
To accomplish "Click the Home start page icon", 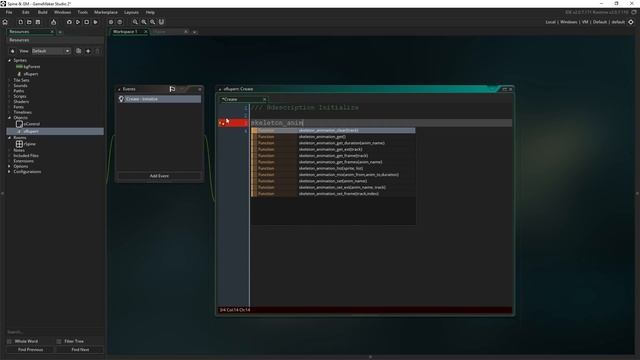I will pyautogui.click(x=5, y=22).
